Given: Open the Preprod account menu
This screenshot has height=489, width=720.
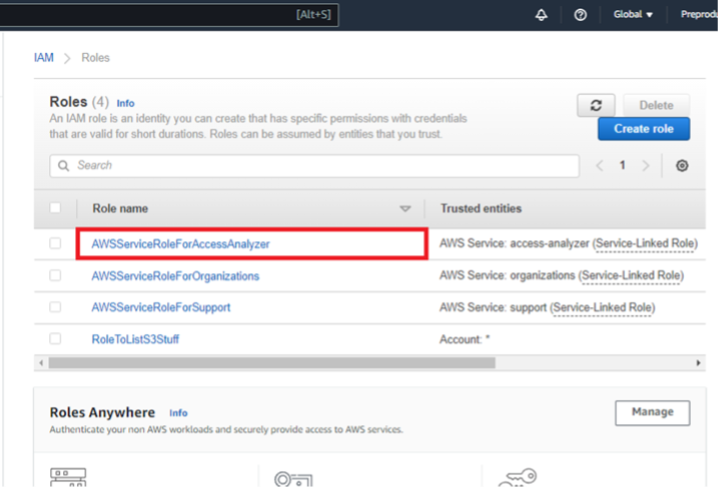Looking at the screenshot, I should 699,14.
